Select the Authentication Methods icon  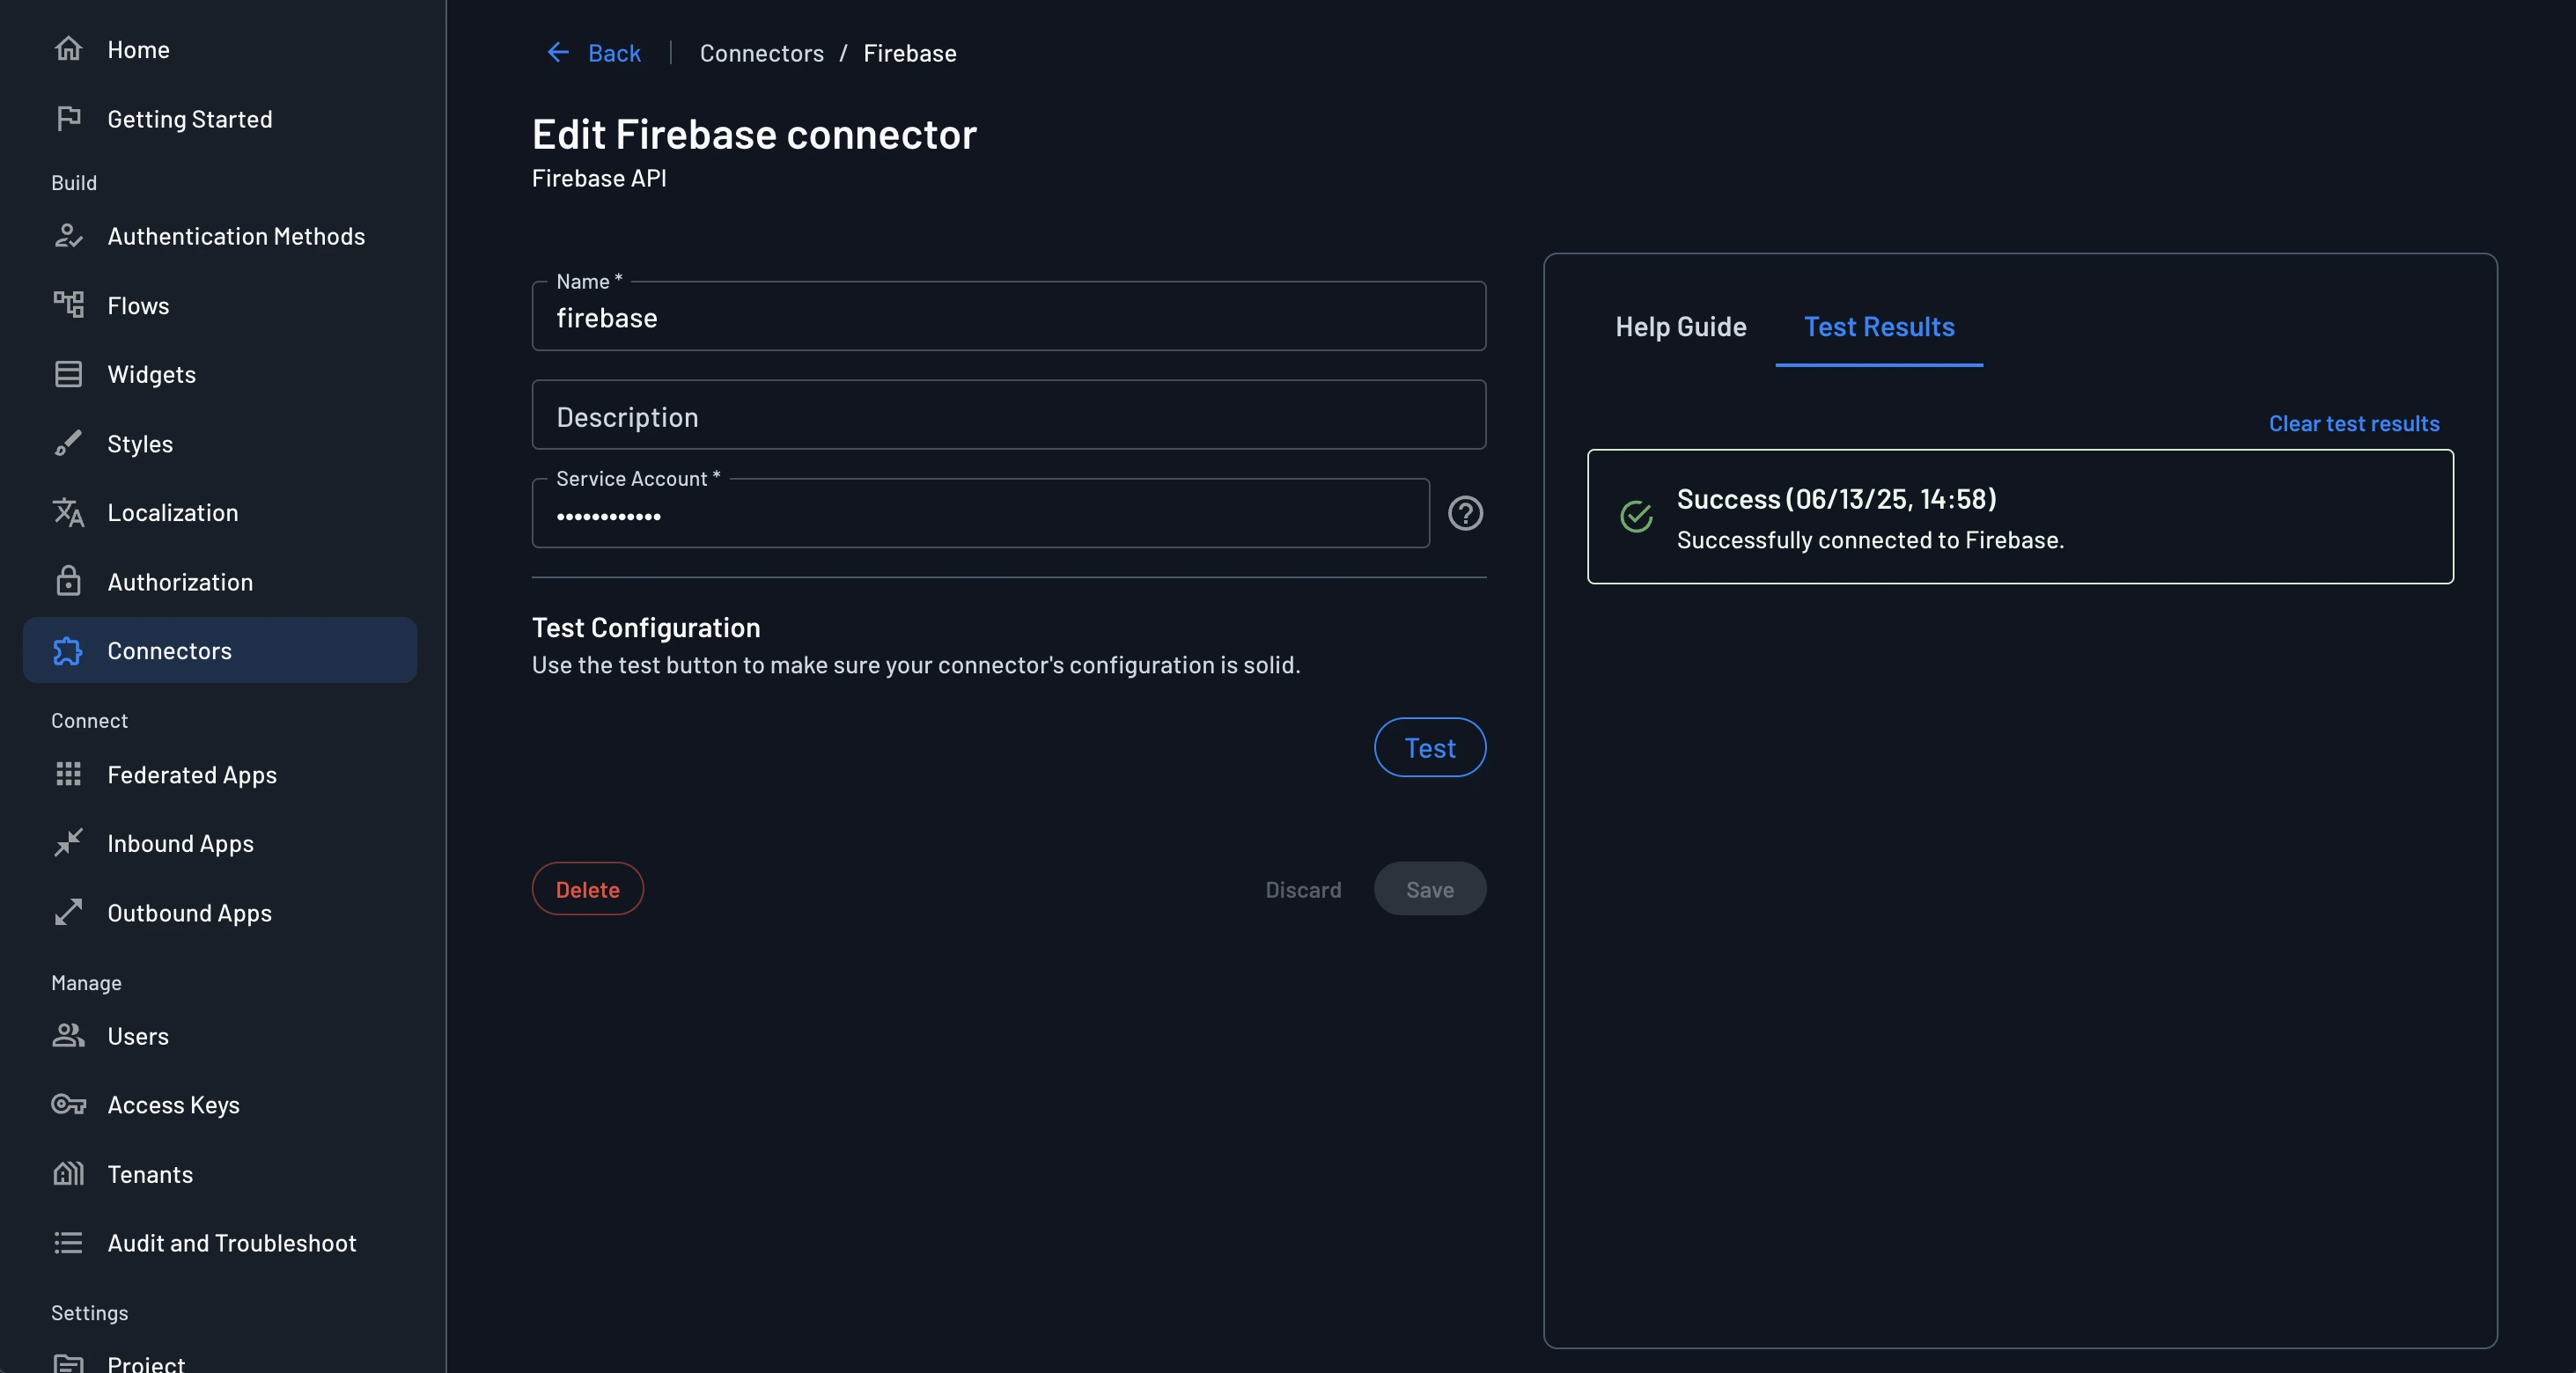point(68,235)
